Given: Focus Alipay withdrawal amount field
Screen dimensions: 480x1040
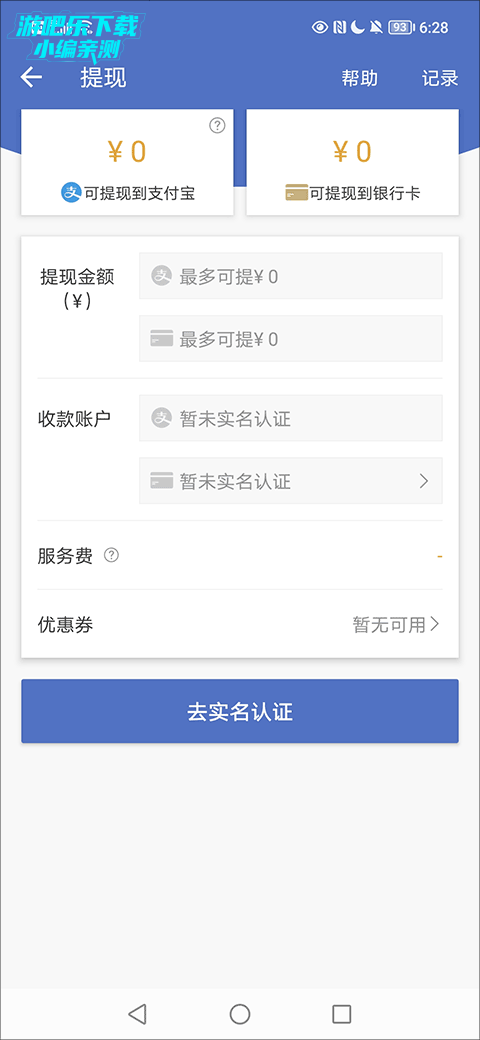Looking at the screenshot, I should (290, 276).
